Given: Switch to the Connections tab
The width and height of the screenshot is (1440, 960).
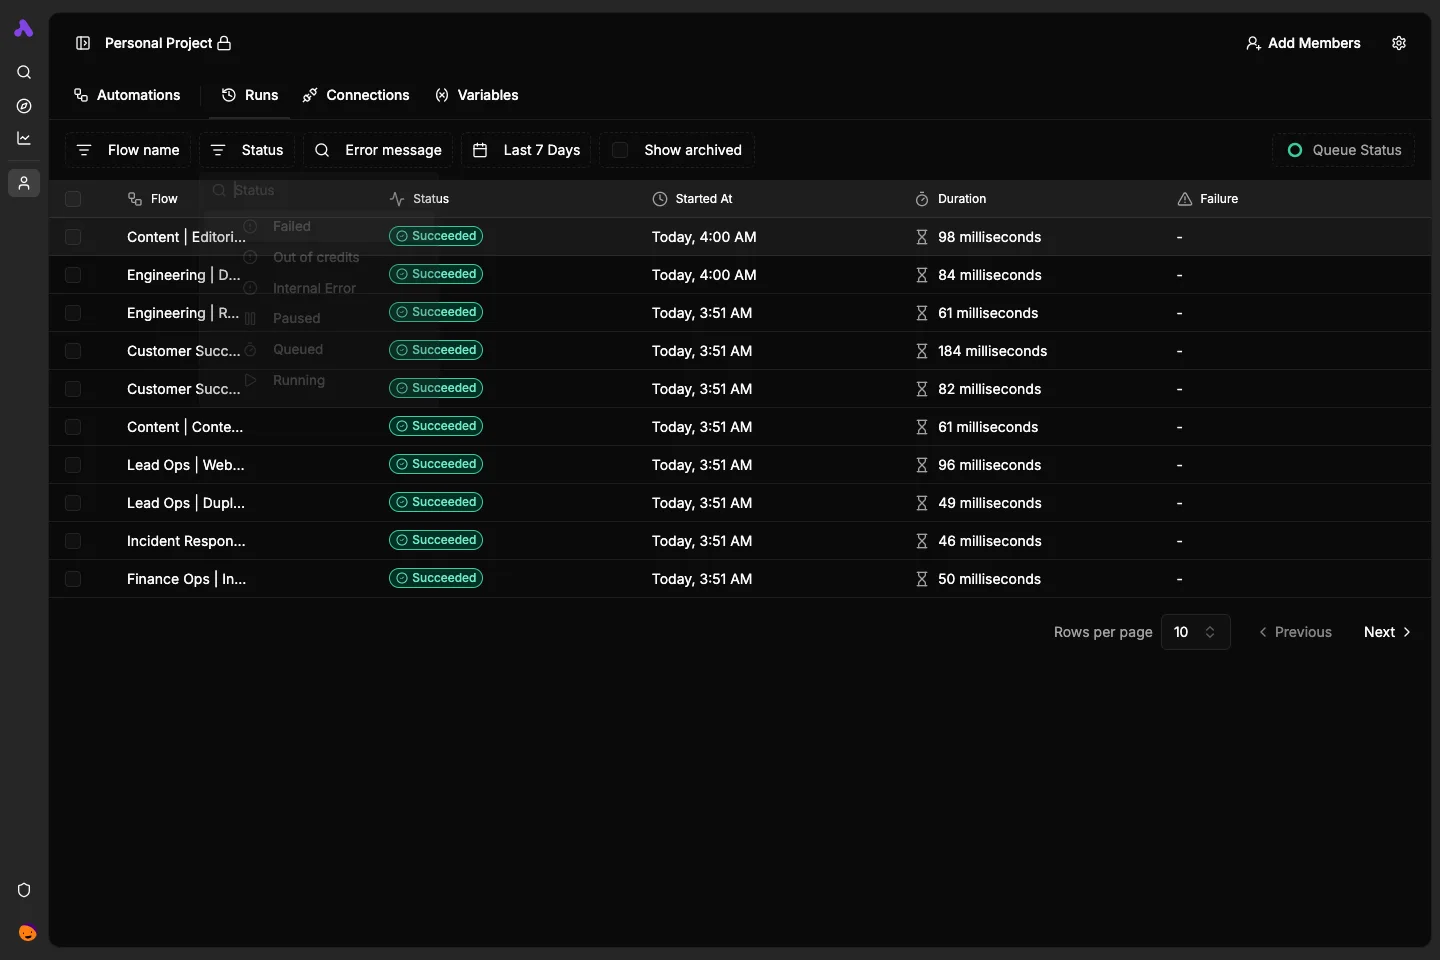Looking at the screenshot, I should click(x=356, y=95).
